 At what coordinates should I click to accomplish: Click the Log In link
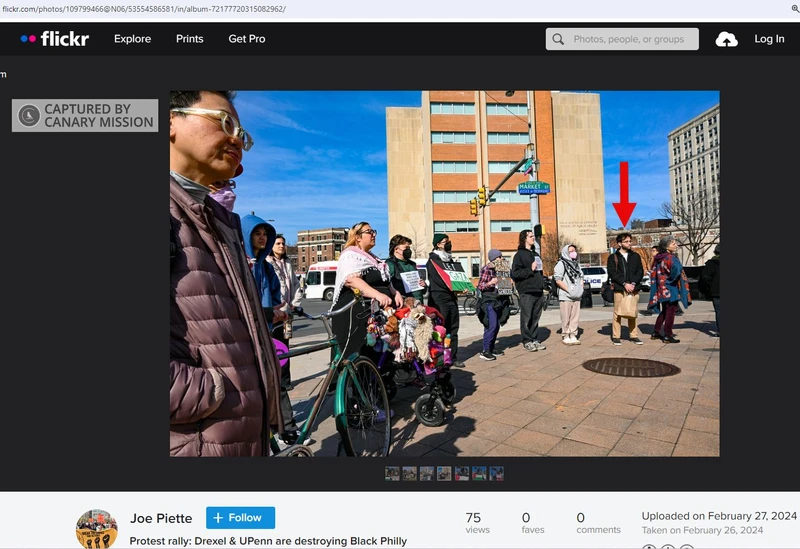769,39
